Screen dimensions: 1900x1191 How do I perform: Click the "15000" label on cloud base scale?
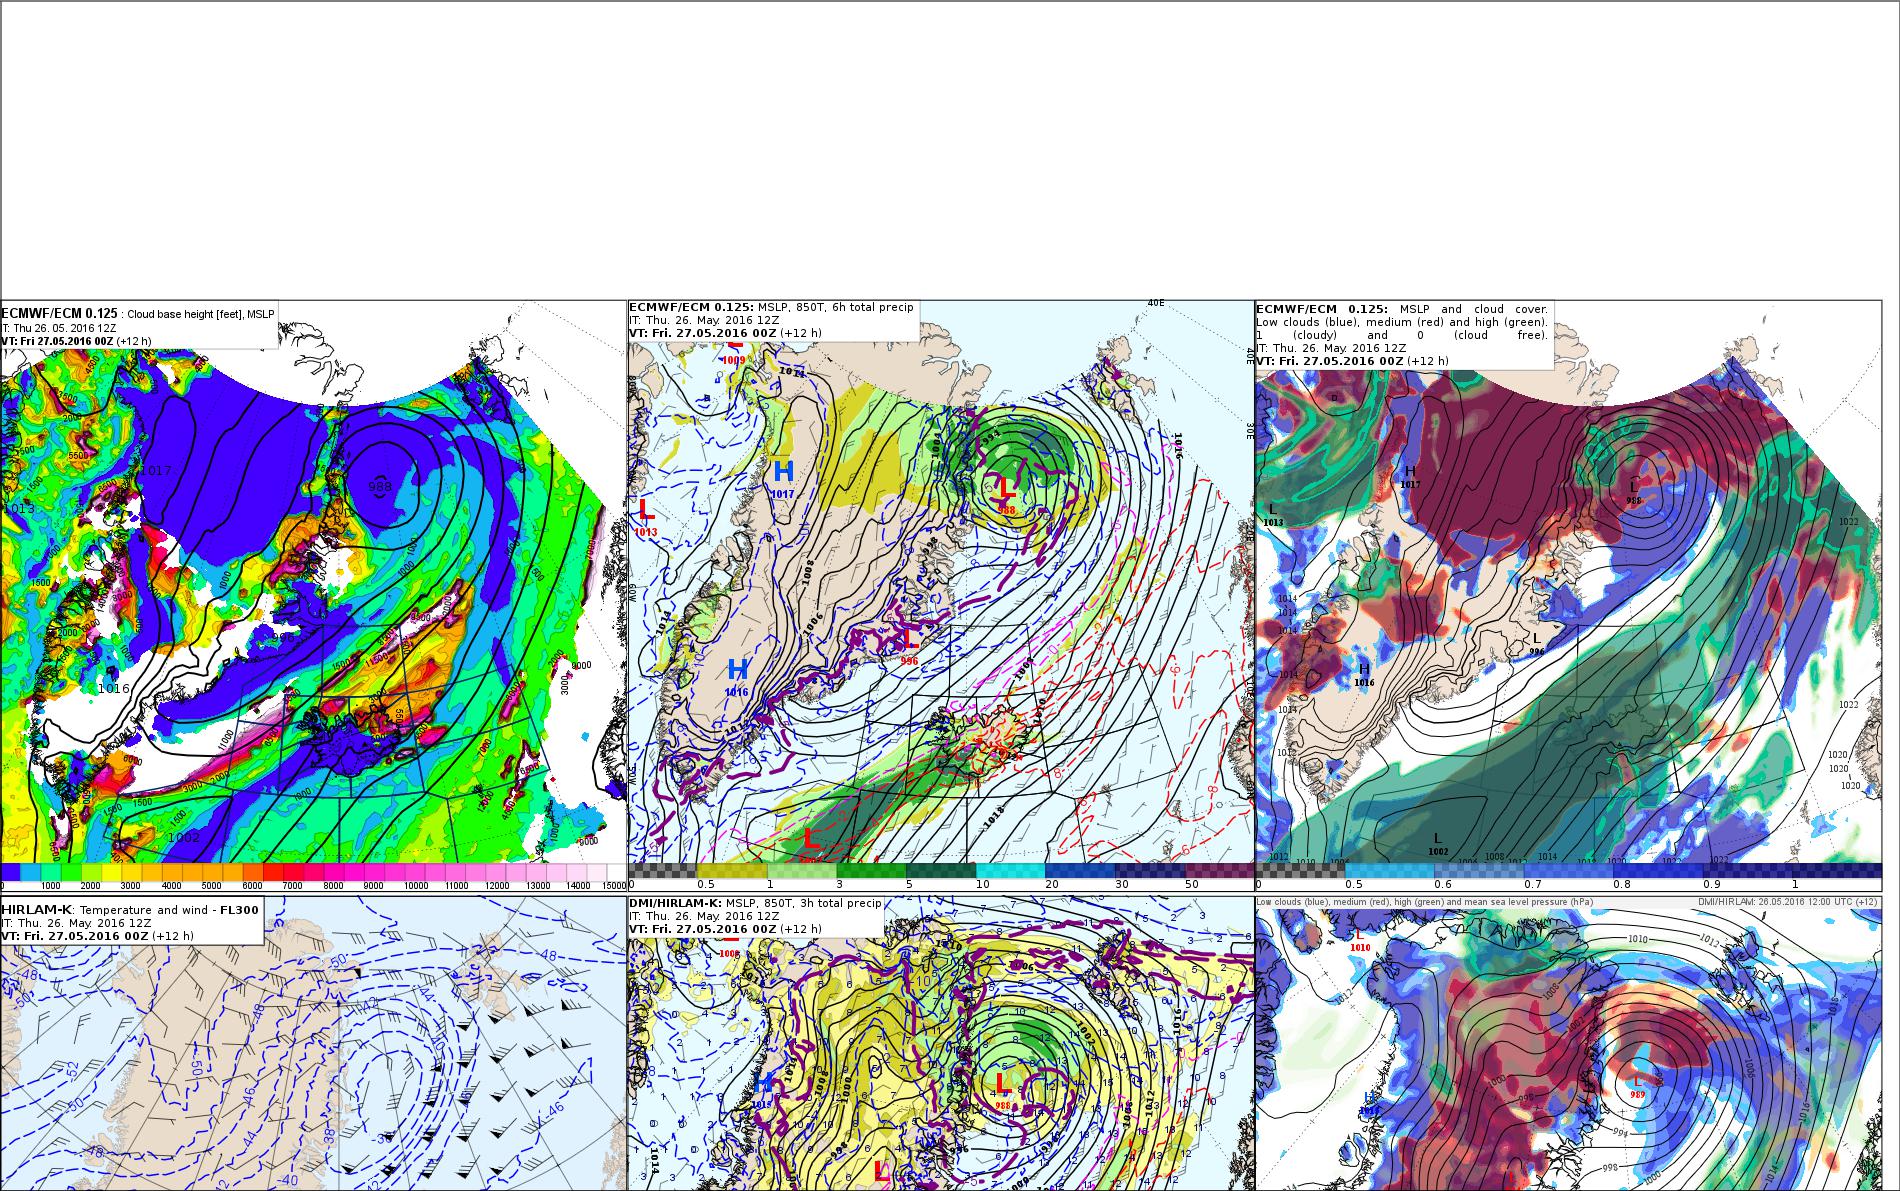coord(615,886)
